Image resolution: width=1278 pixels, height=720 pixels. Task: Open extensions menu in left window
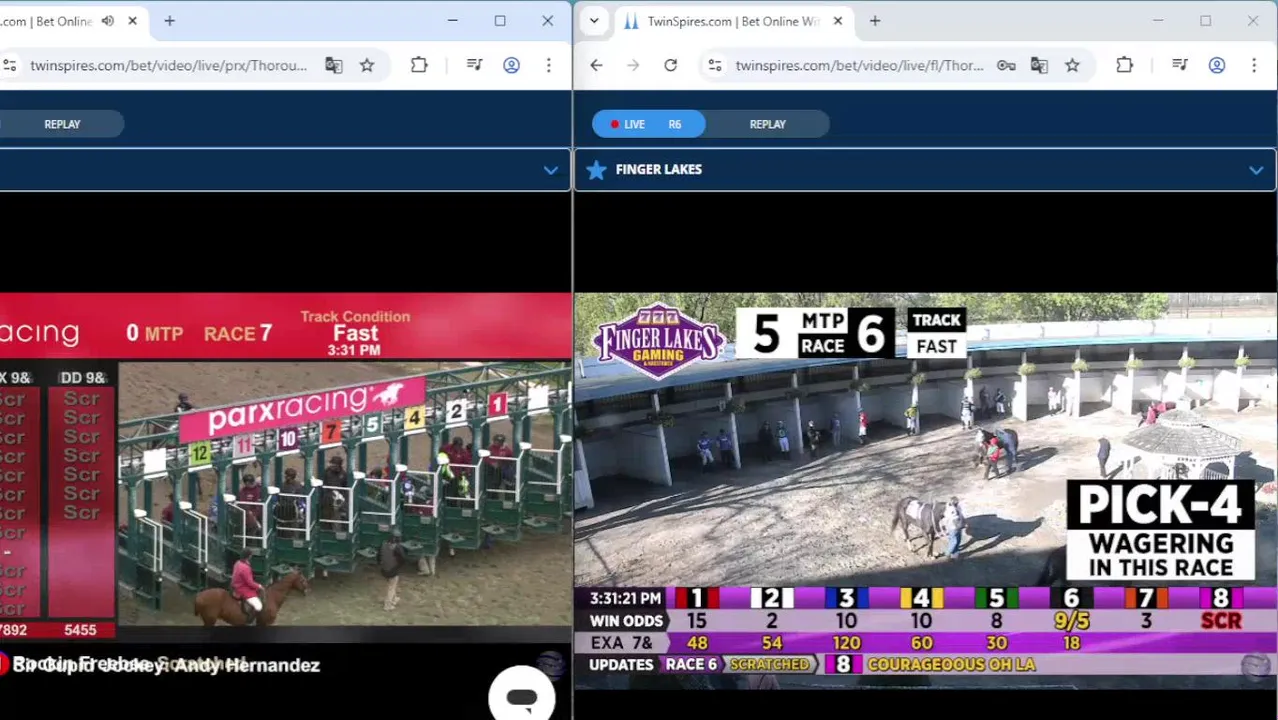419,65
